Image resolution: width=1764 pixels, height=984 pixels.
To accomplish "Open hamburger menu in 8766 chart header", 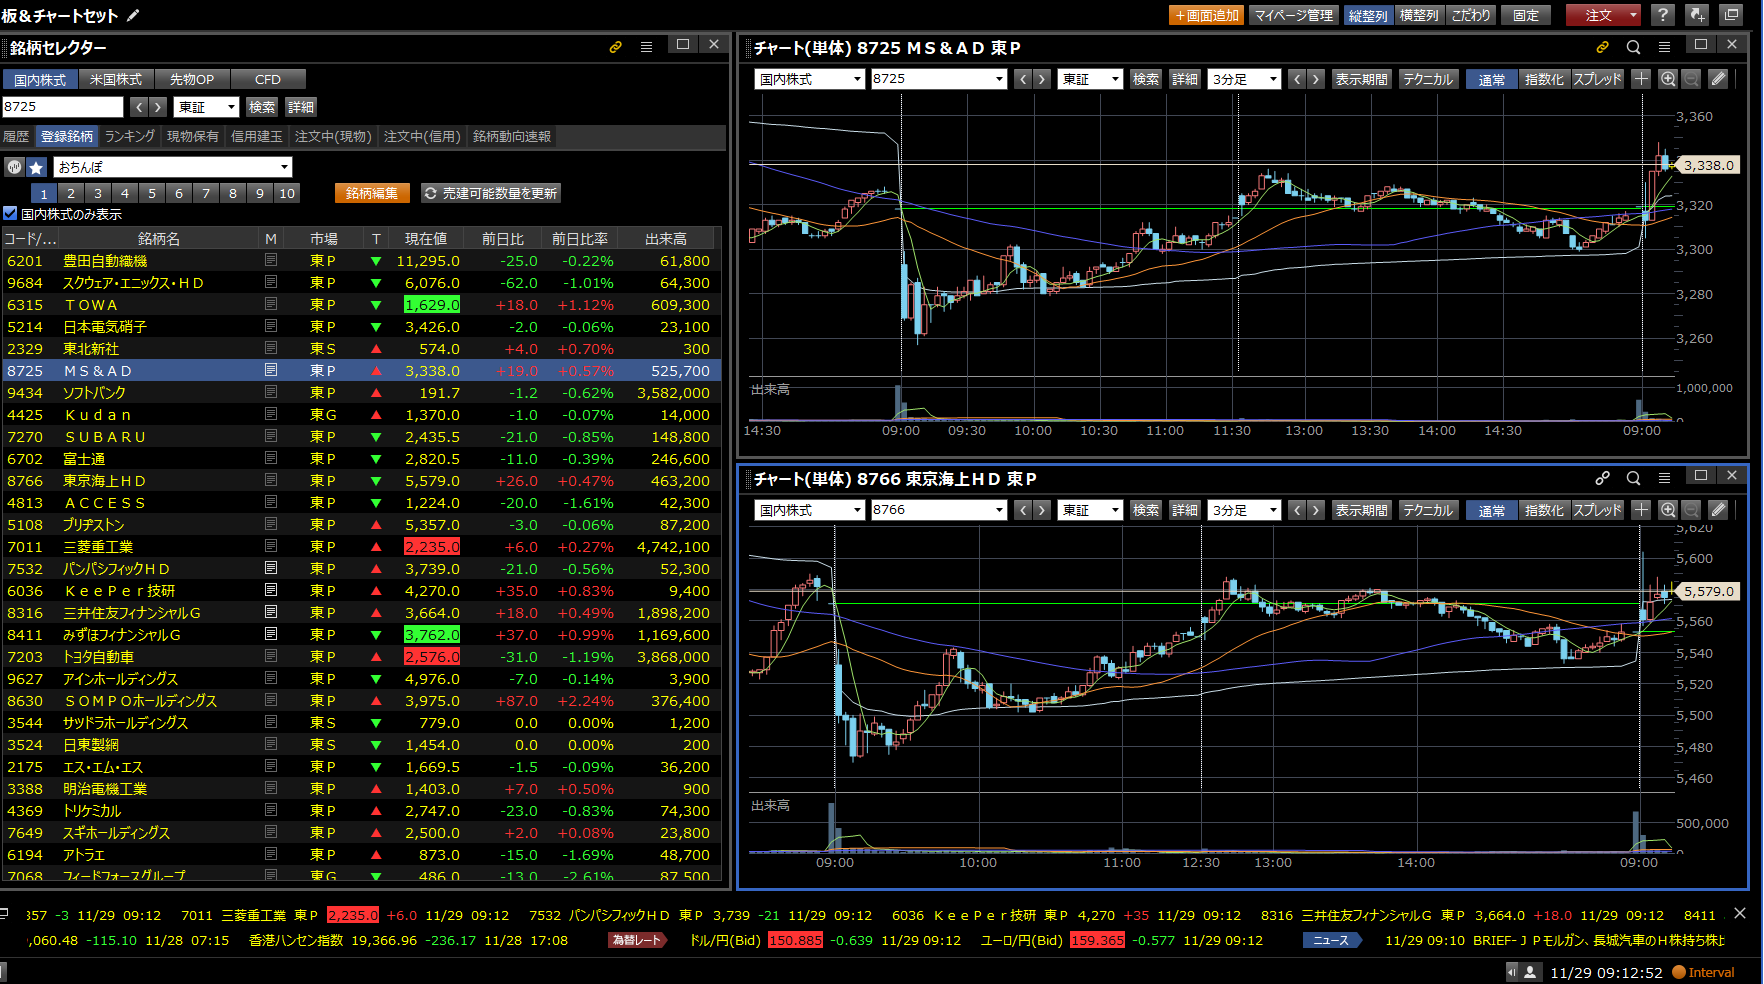I will pyautogui.click(x=1664, y=478).
